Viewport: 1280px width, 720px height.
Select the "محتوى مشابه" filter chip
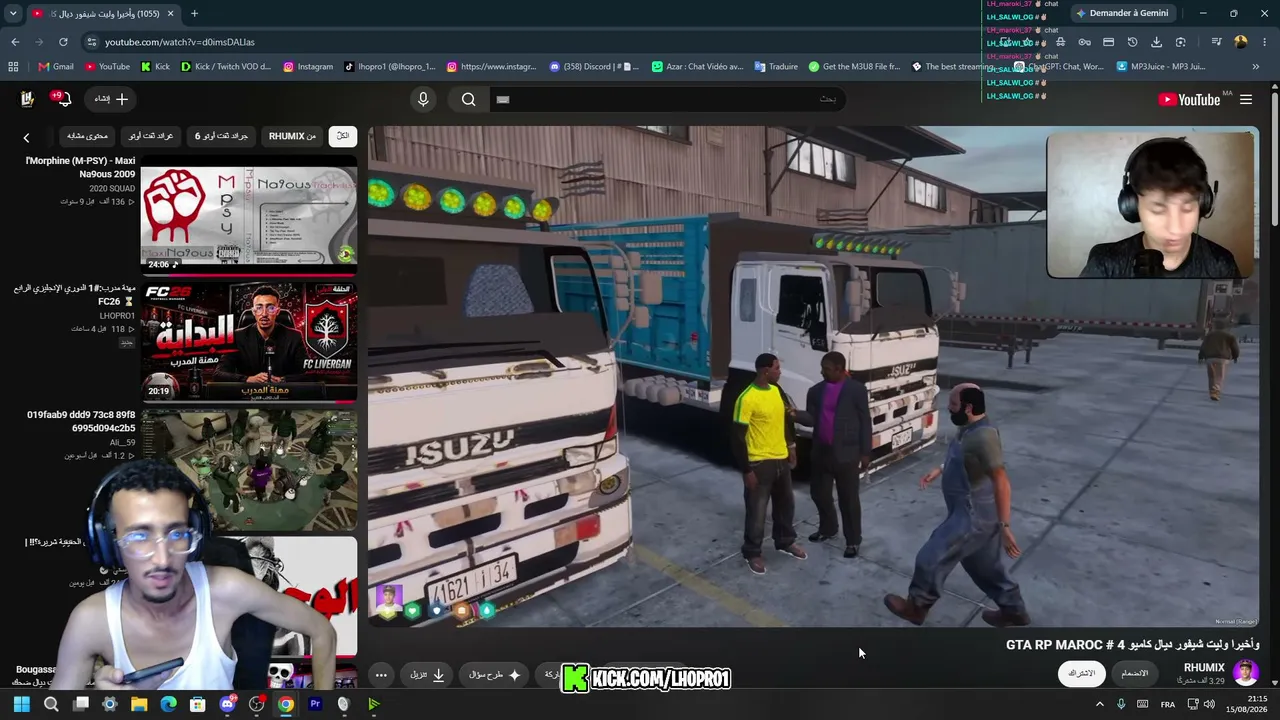(87, 136)
